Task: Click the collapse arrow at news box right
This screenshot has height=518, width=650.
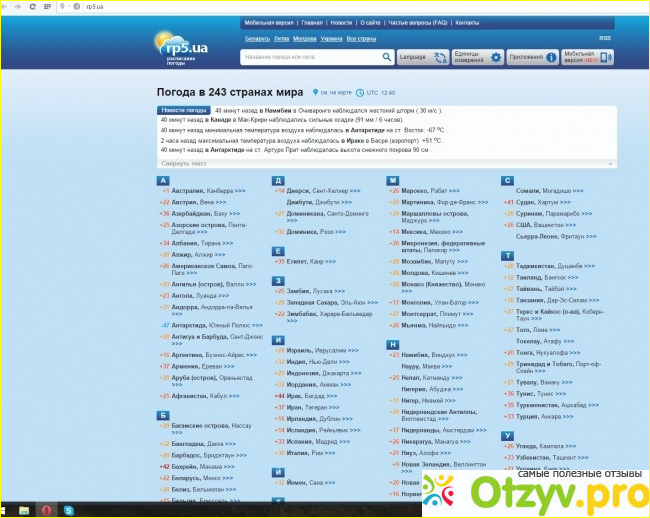Action: (x=610, y=164)
